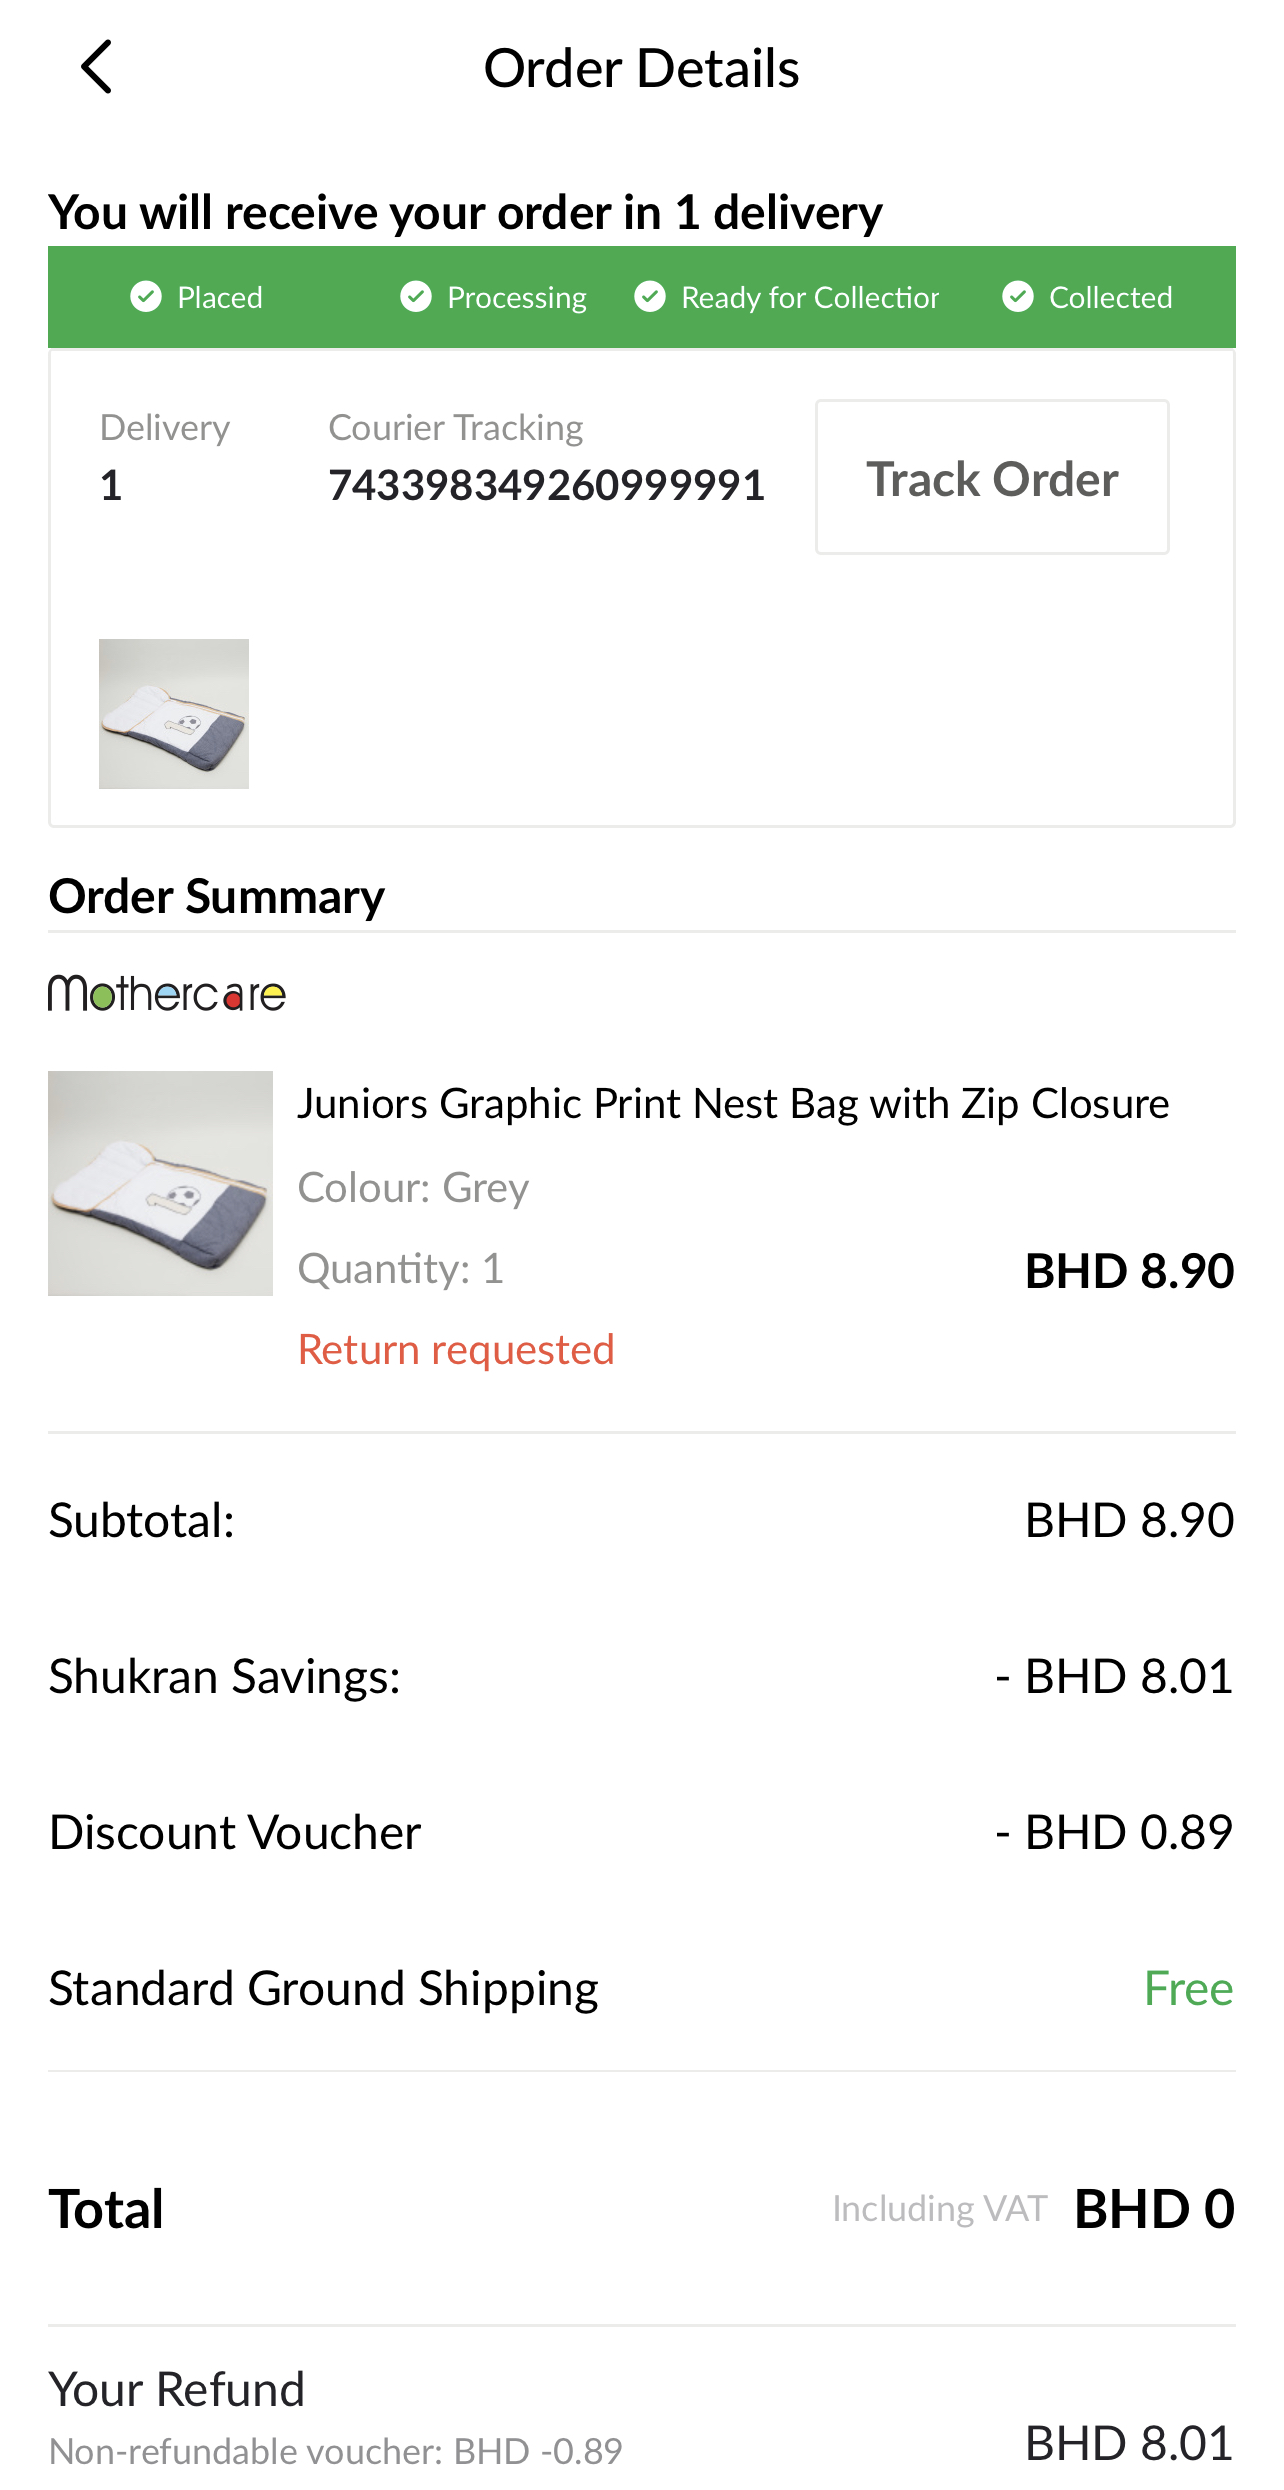Screen dimensions: 1284x2490
Task: Click the Collected status checkmark icon
Action: point(1018,297)
